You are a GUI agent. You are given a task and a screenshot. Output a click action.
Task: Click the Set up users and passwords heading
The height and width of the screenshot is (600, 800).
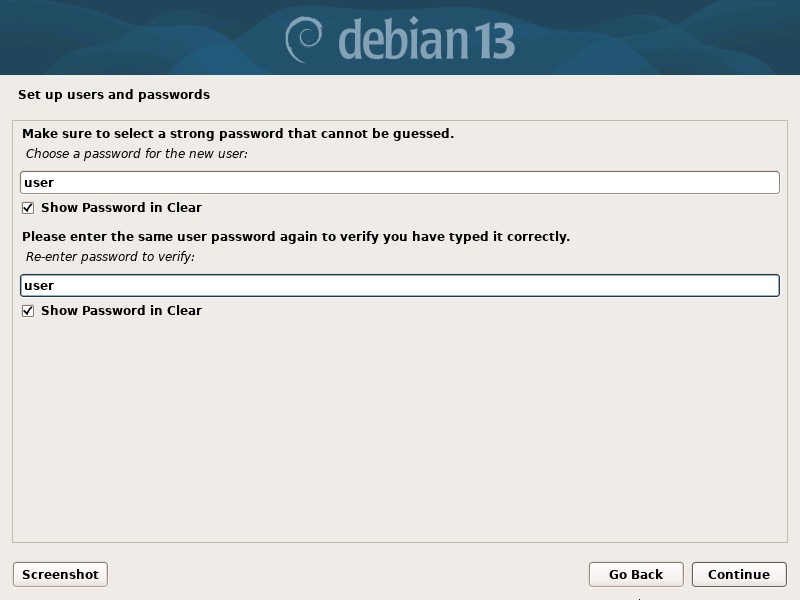pos(112,94)
